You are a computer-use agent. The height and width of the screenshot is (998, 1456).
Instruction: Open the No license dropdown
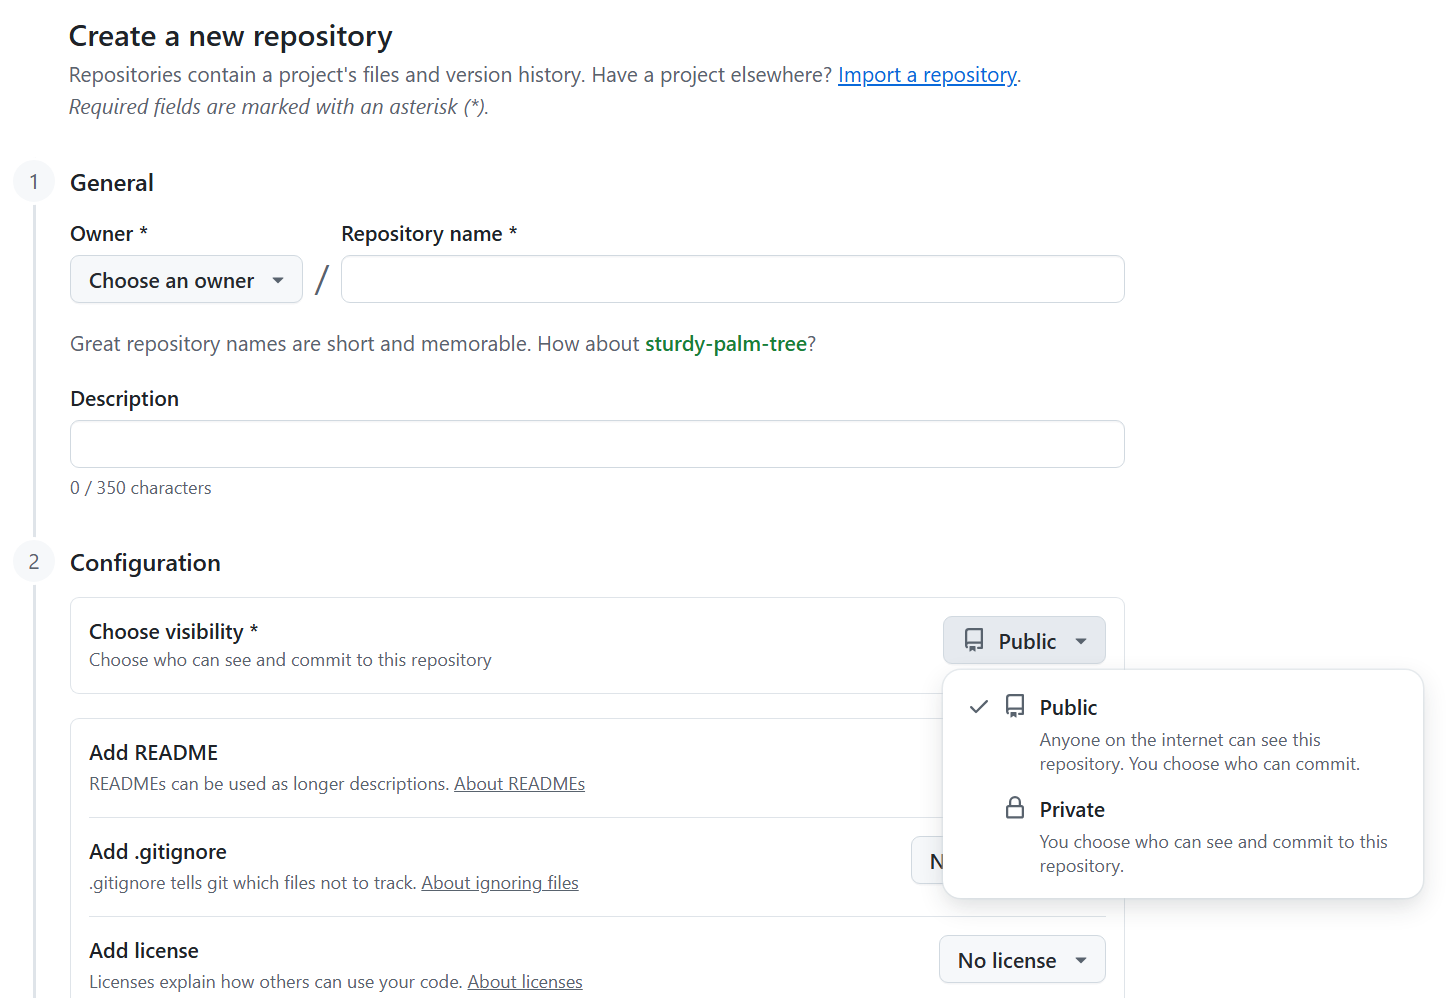click(x=1021, y=959)
